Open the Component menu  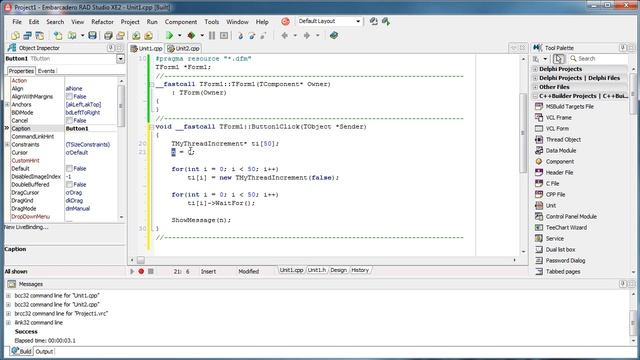click(181, 22)
